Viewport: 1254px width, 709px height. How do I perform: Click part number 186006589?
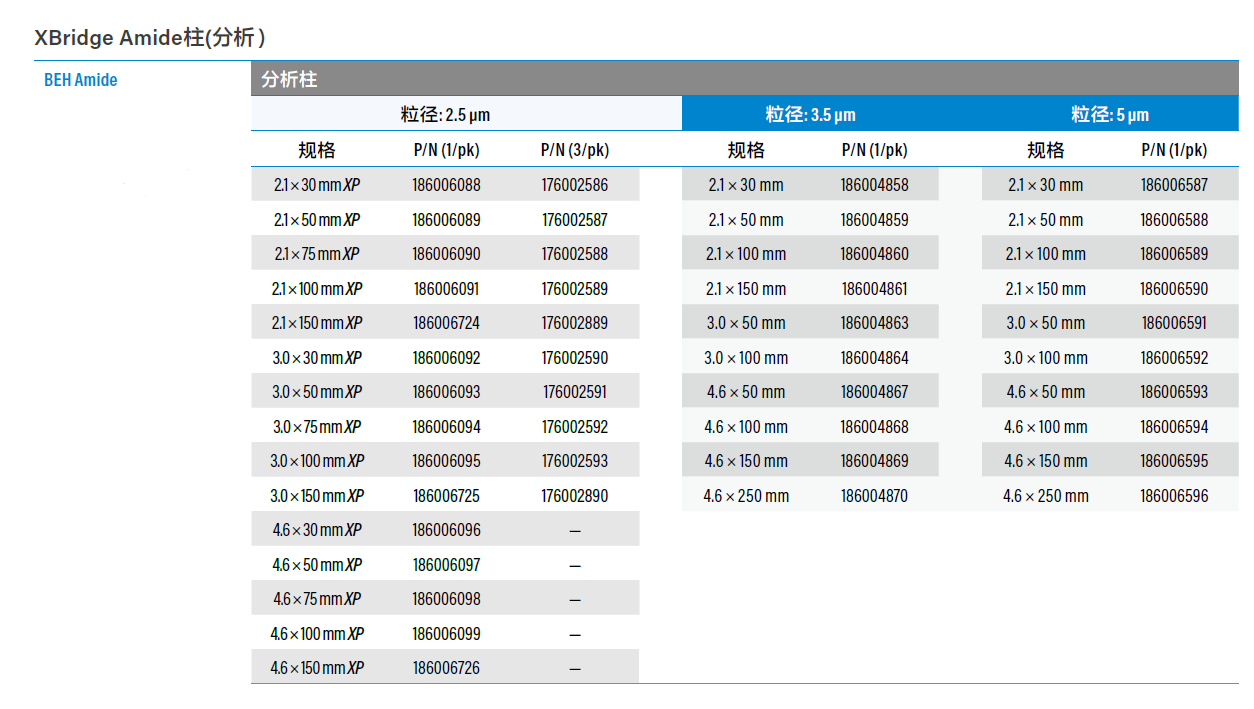[1174, 254]
